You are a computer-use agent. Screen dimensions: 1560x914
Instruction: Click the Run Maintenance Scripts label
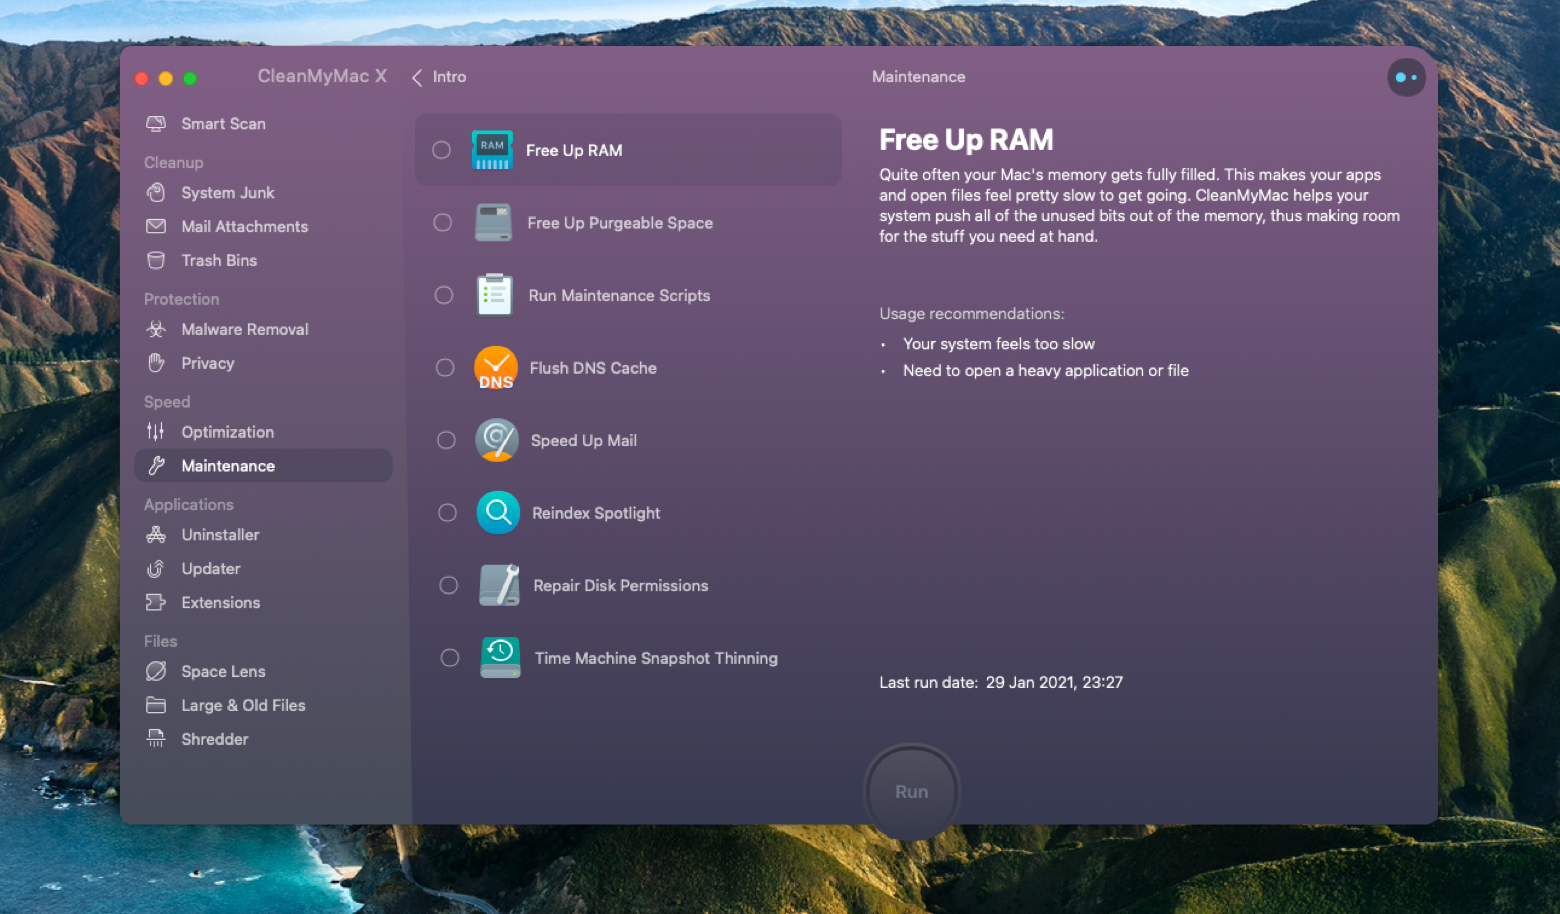click(619, 296)
